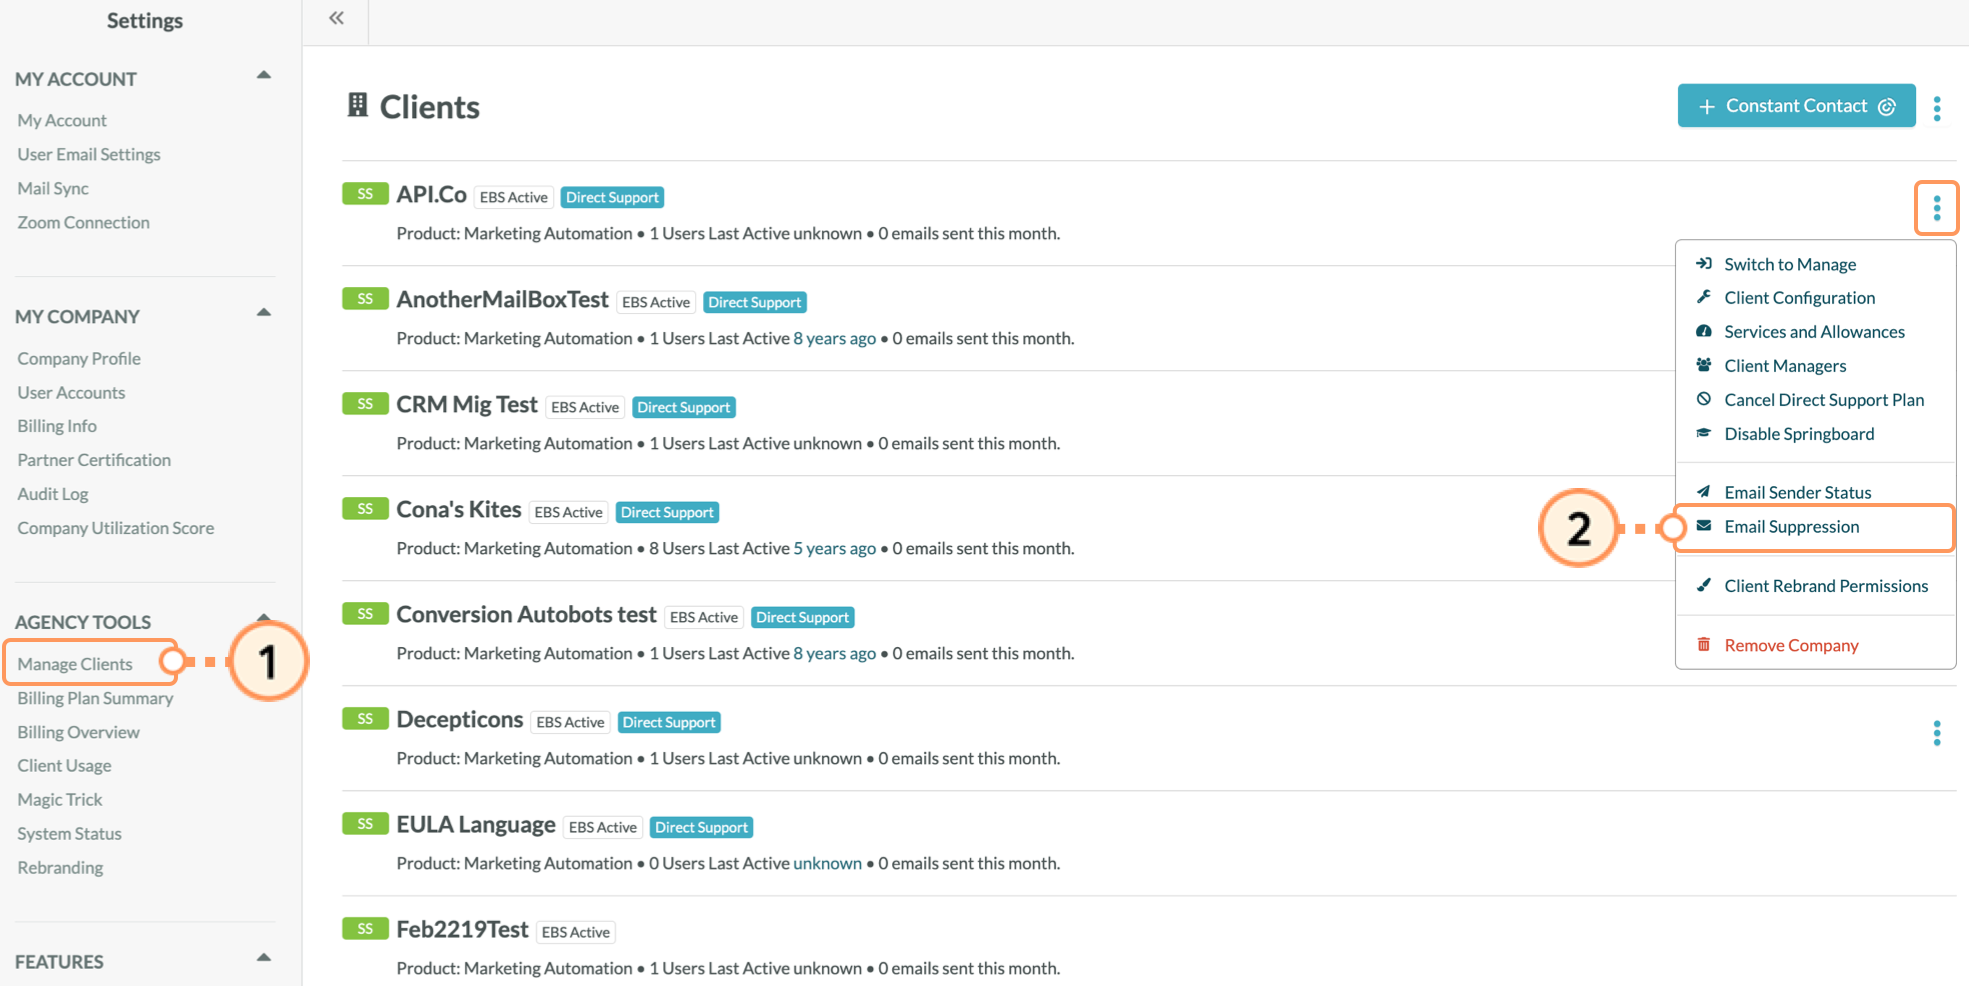Click the trash icon for Remove Company
This screenshot has width=1969, height=986.
[1704, 644]
